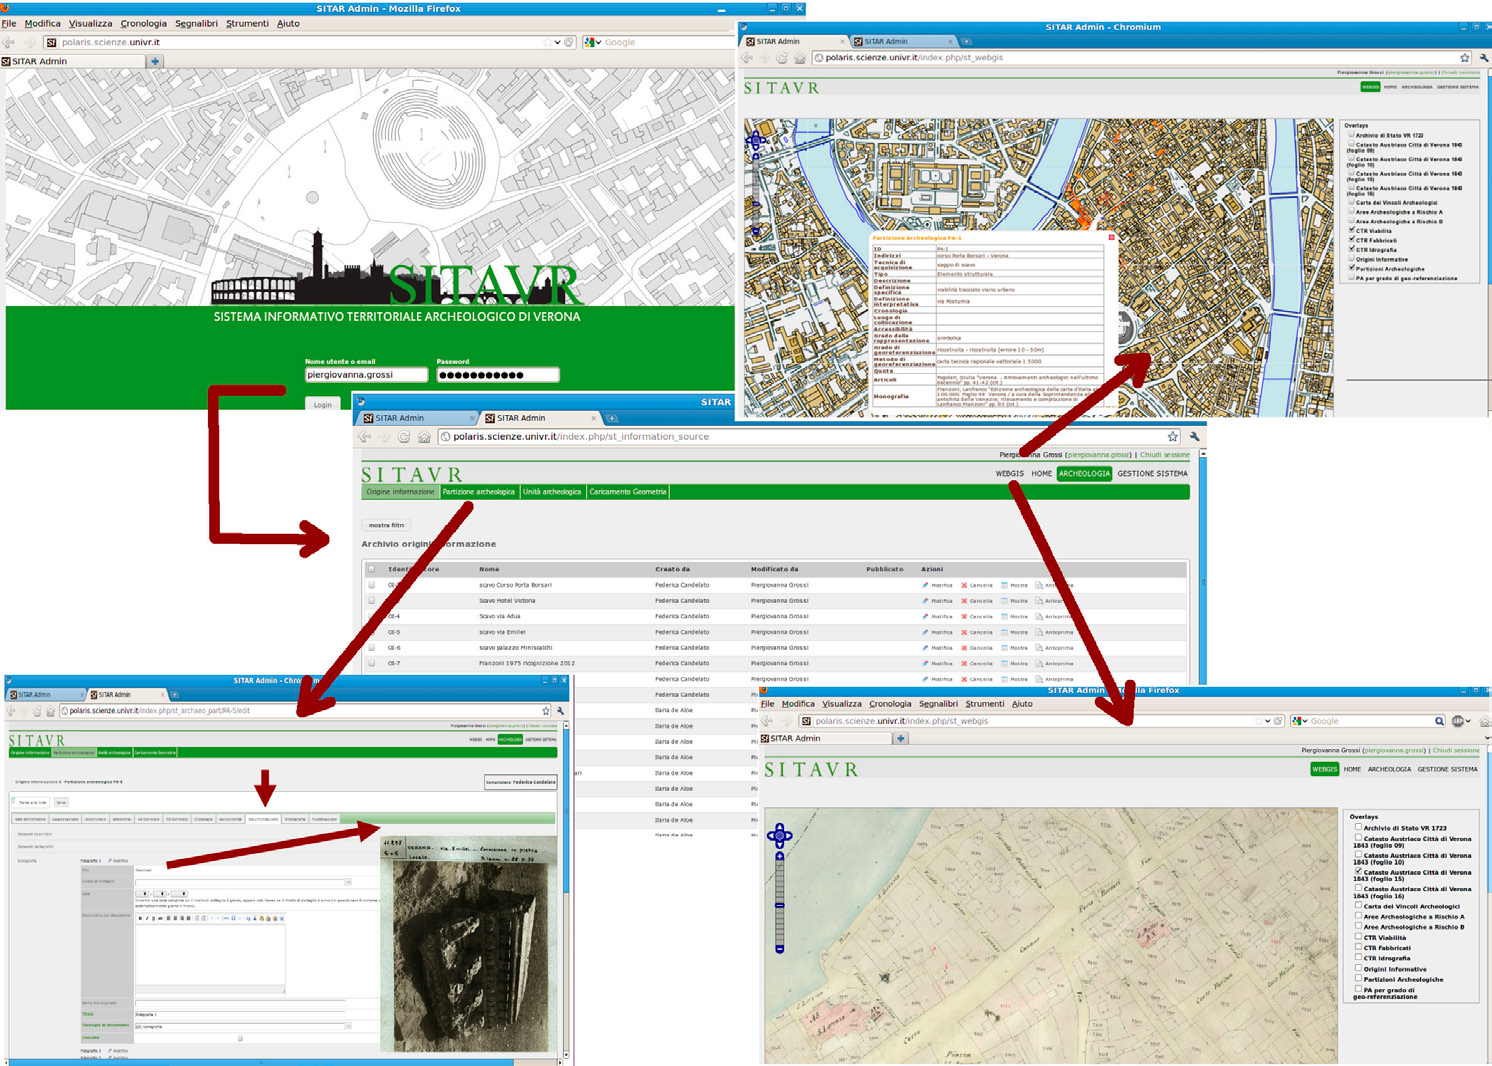Click the Modifica pencil icon for scavo Corso Porta Borsari
This screenshot has height=1066, width=1492.
(x=925, y=585)
